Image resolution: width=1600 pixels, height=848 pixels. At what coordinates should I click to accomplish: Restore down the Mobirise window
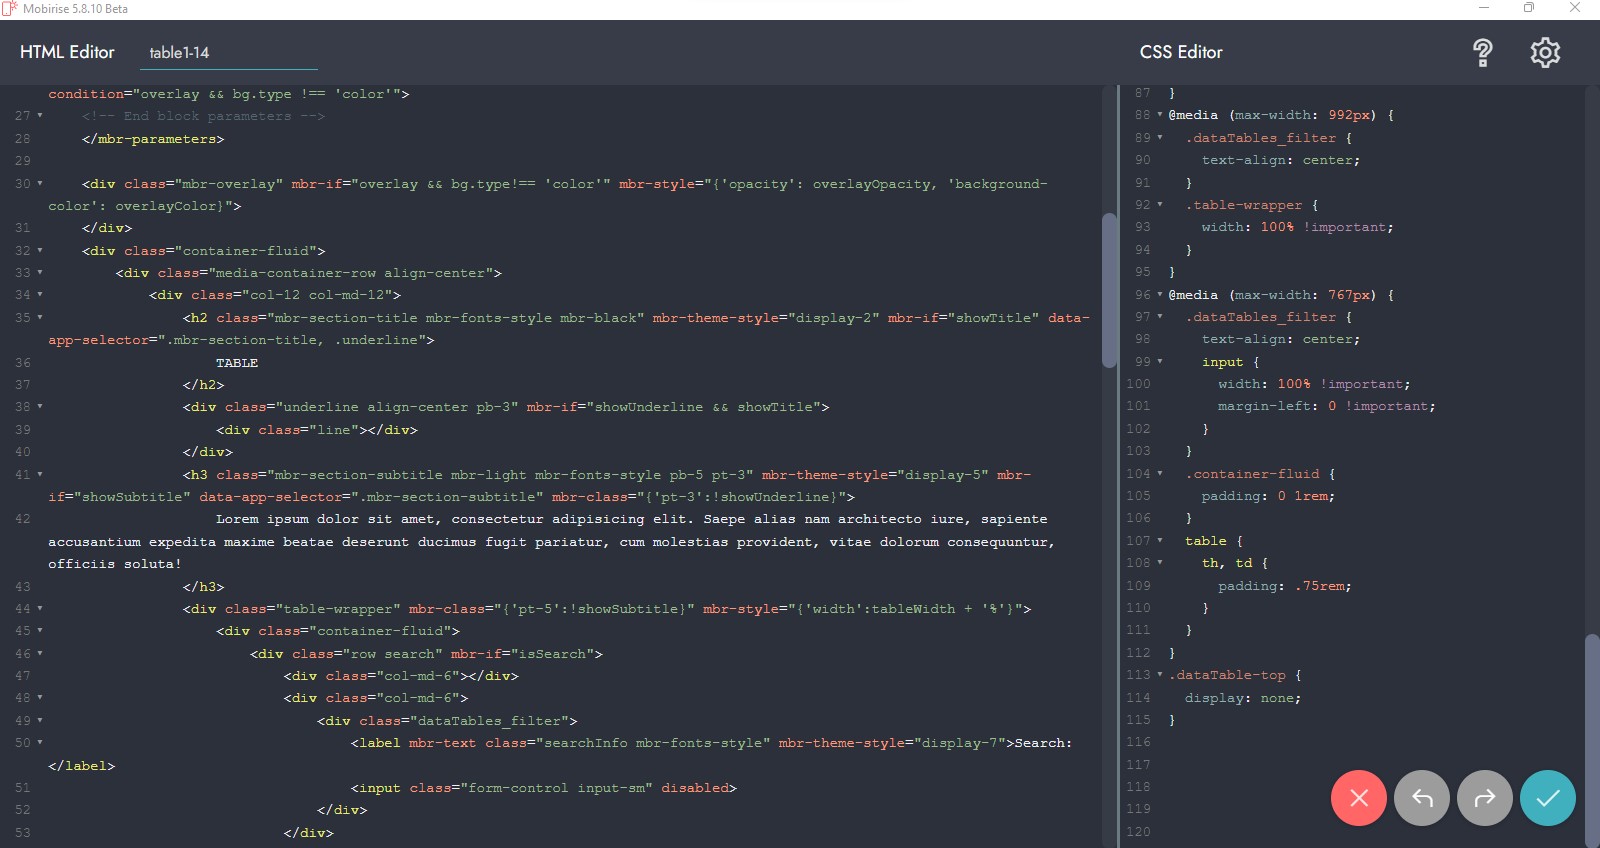[1528, 8]
